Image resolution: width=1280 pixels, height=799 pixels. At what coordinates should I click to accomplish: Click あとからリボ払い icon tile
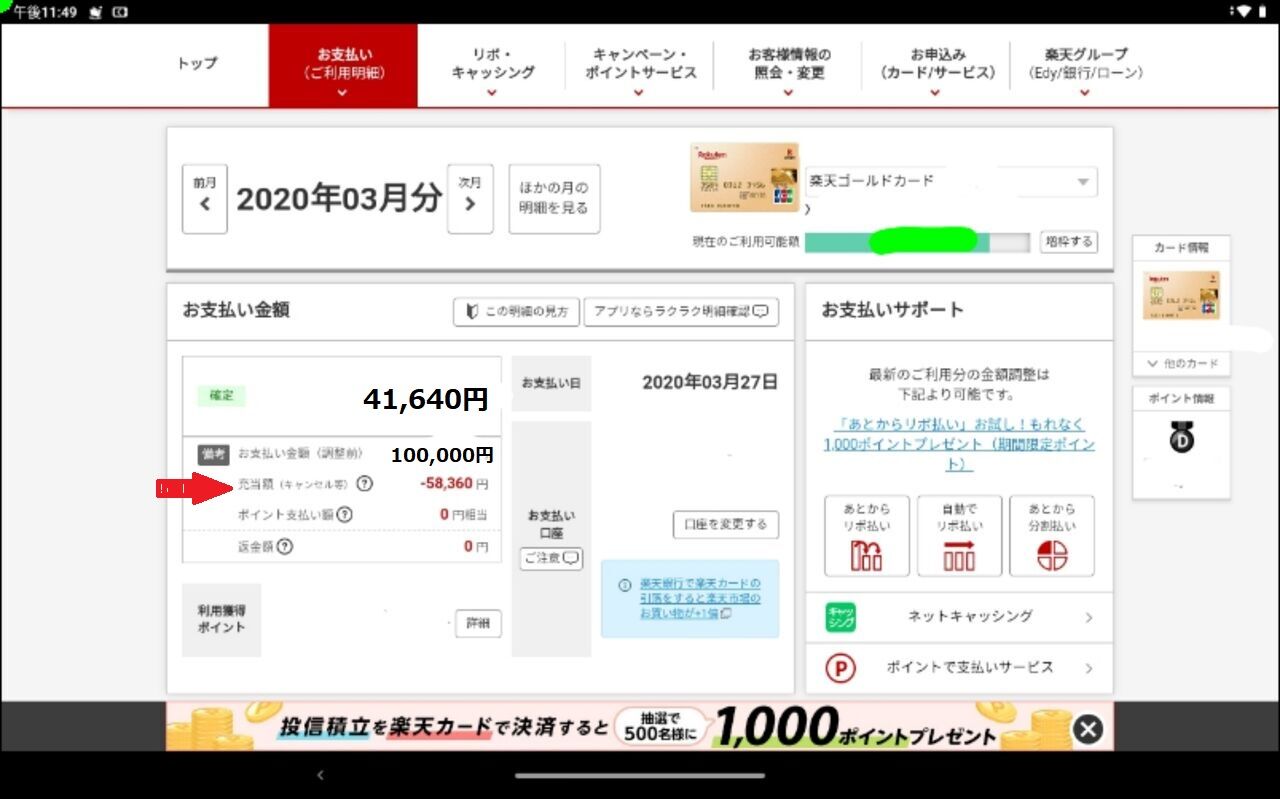point(866,536)
